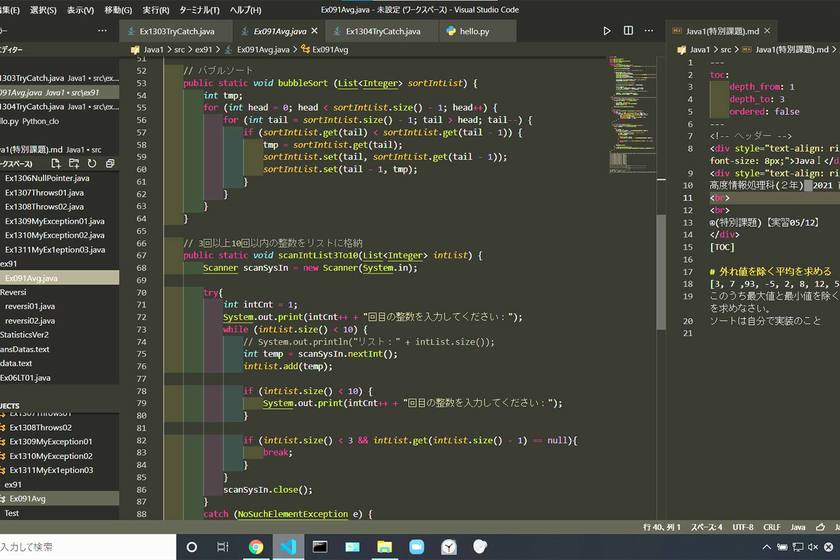Change the CRLF line ending setting
This screenshot has height=560, width=840.
click(x=771, y=526)
